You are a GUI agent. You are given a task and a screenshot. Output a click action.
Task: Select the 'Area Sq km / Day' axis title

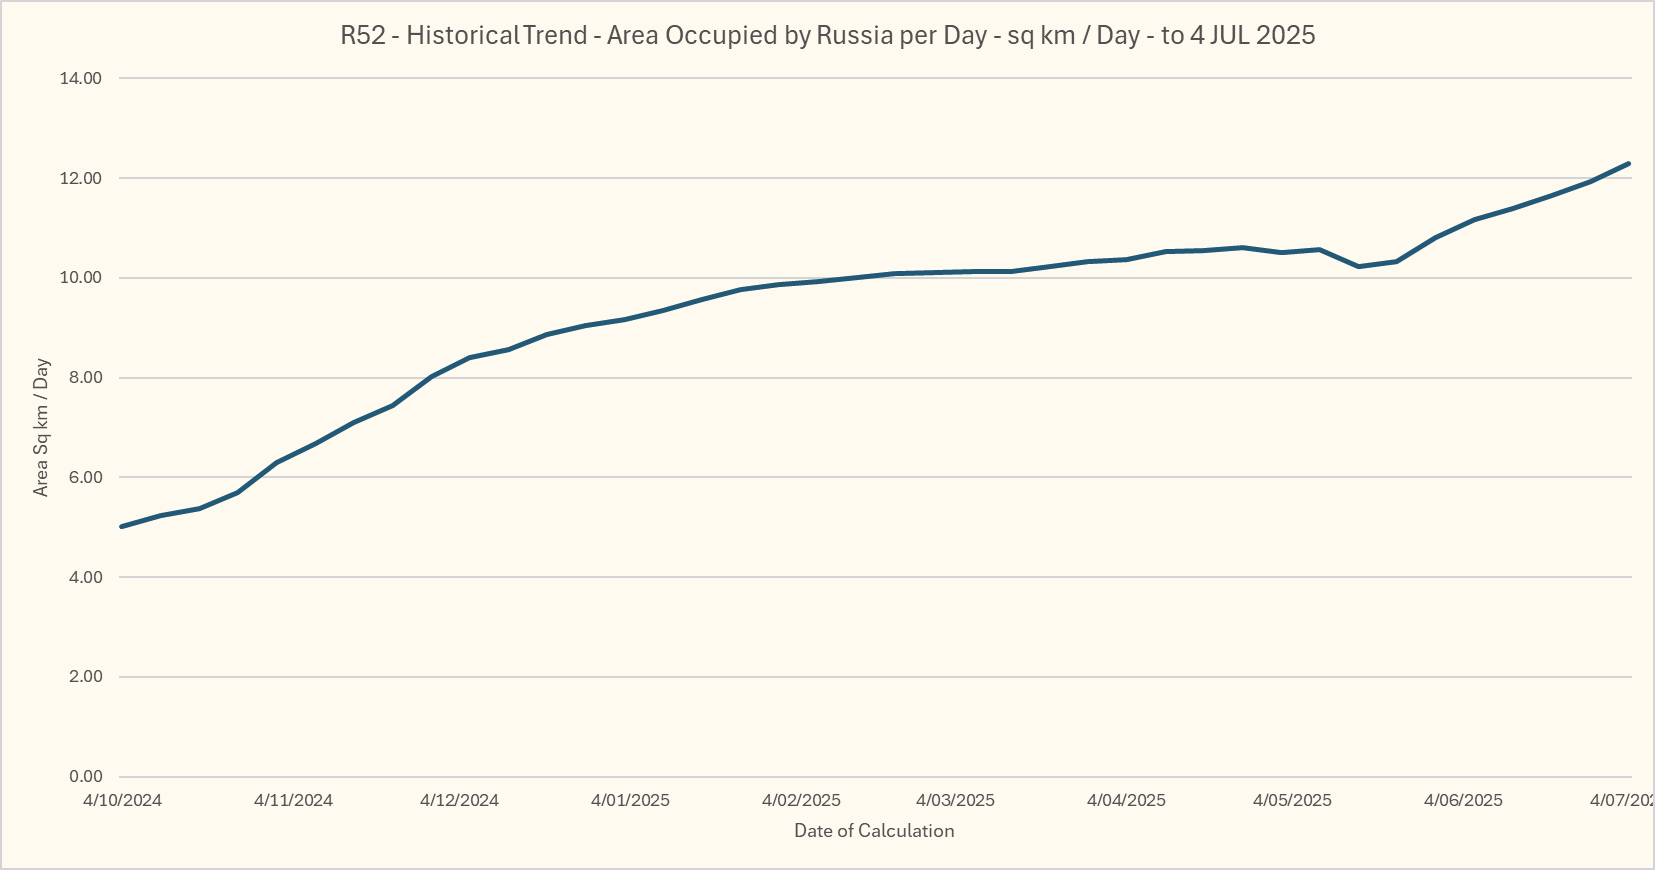(x=41, y=428)
